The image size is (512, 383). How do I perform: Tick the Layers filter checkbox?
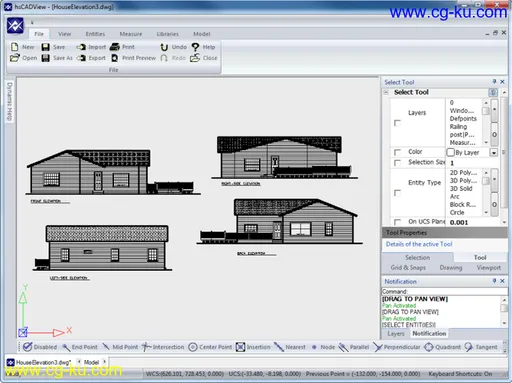(x=397, y=123)
